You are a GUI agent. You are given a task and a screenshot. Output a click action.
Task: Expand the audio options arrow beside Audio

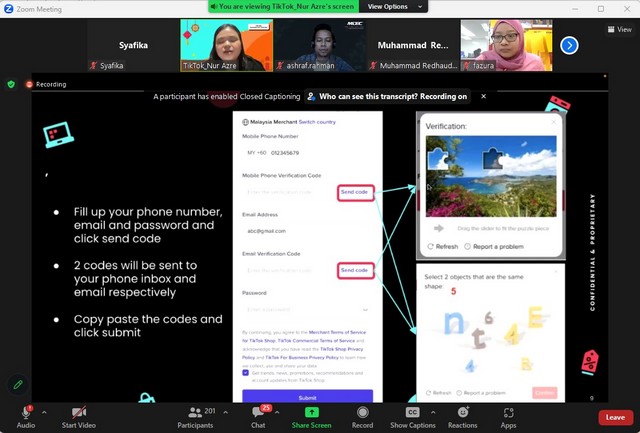[x=44, y=412]
